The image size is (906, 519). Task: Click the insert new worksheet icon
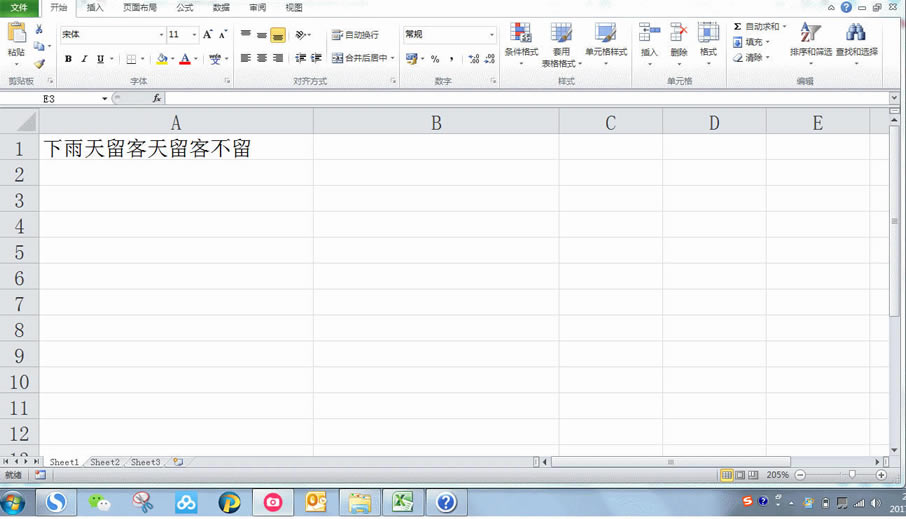(x=179, y=462)
